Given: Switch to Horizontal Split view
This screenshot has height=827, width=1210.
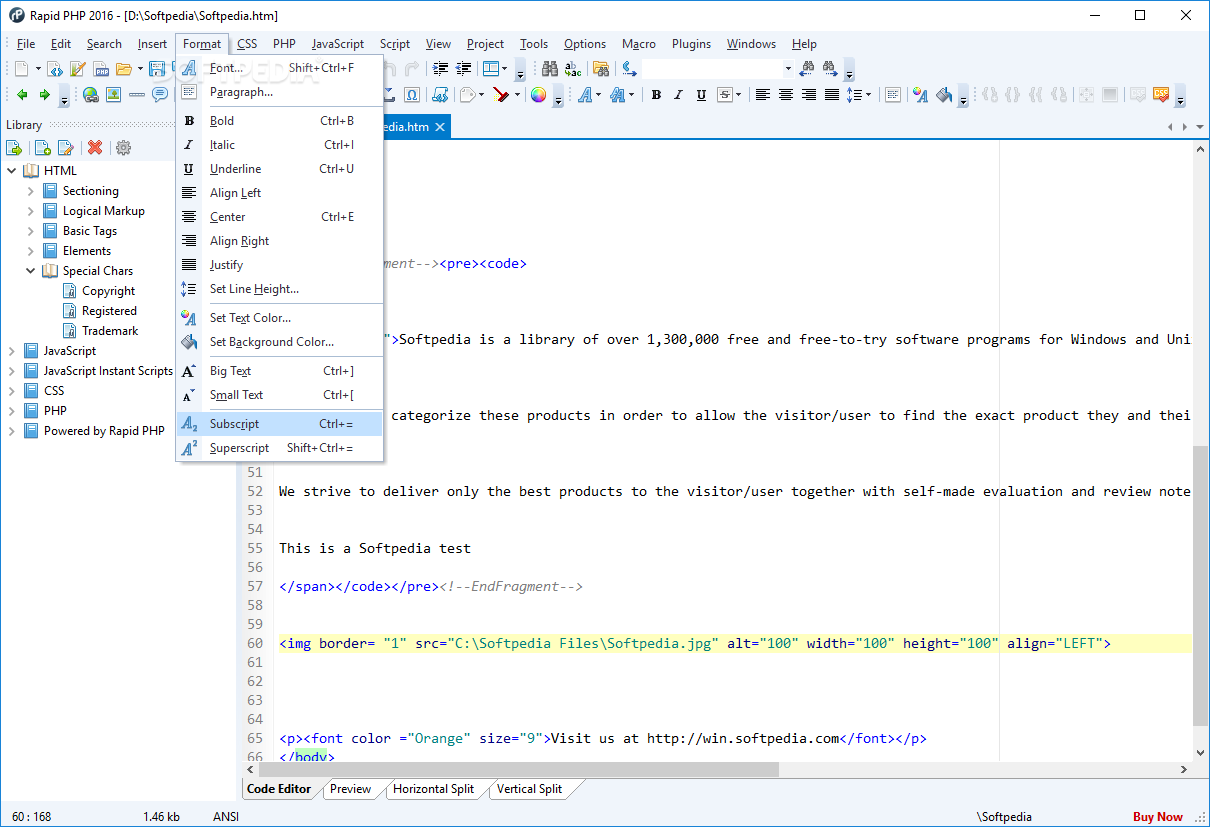Looking at the screenshot, I should (x=433, y=789).
